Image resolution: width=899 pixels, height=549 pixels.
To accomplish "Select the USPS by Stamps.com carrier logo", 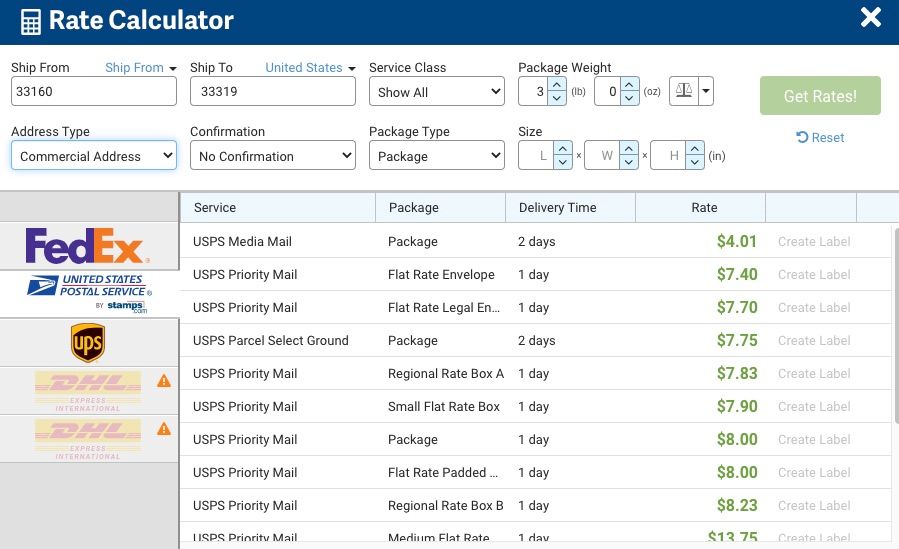I will pos(89,293).
